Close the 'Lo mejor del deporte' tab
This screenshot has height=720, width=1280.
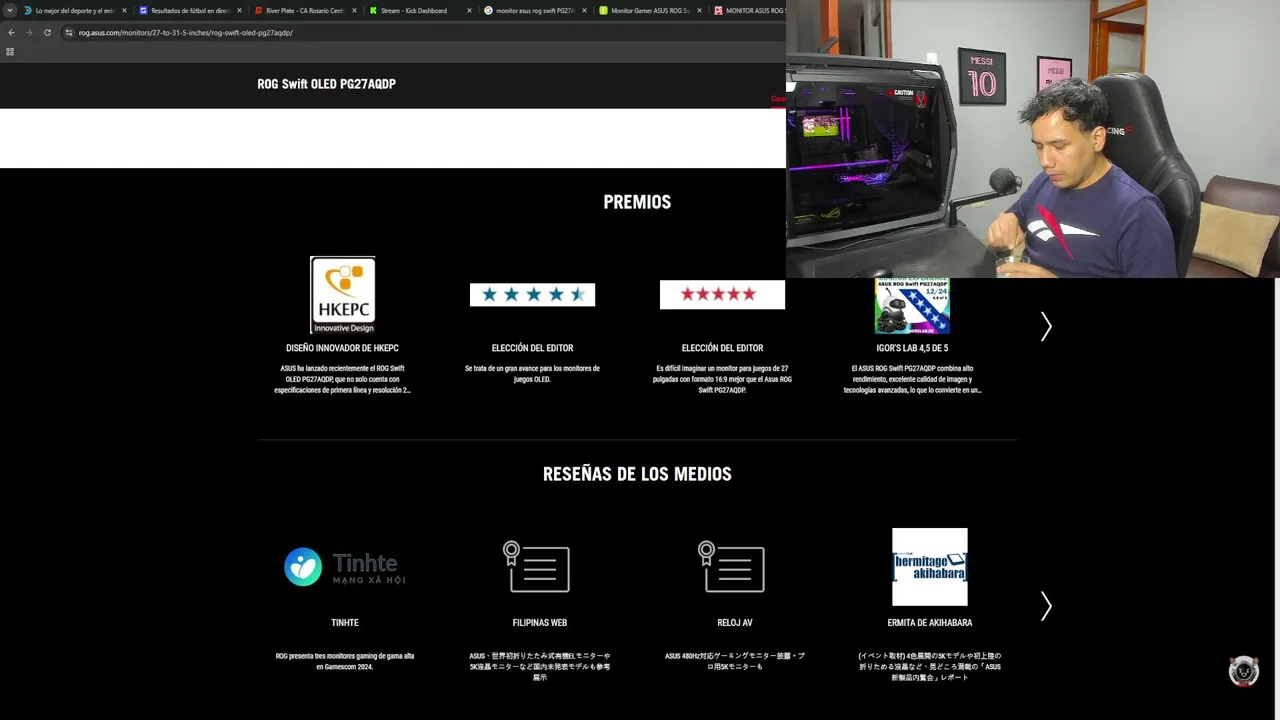(125, 11)
